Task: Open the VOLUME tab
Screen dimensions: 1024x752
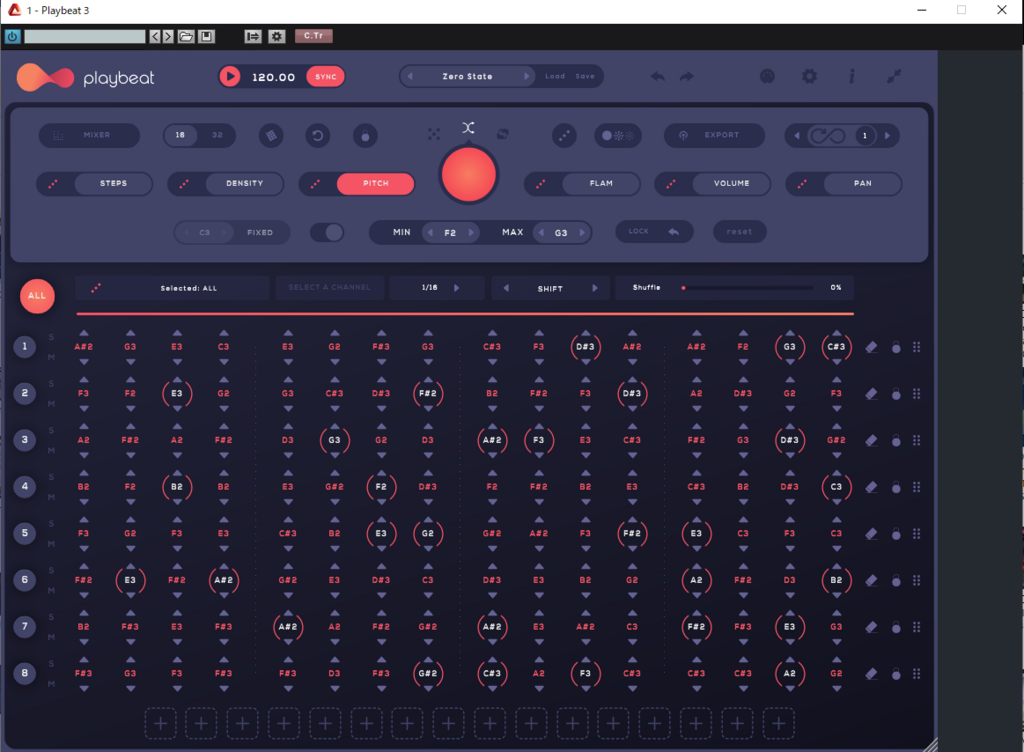Action: point(731,183)
